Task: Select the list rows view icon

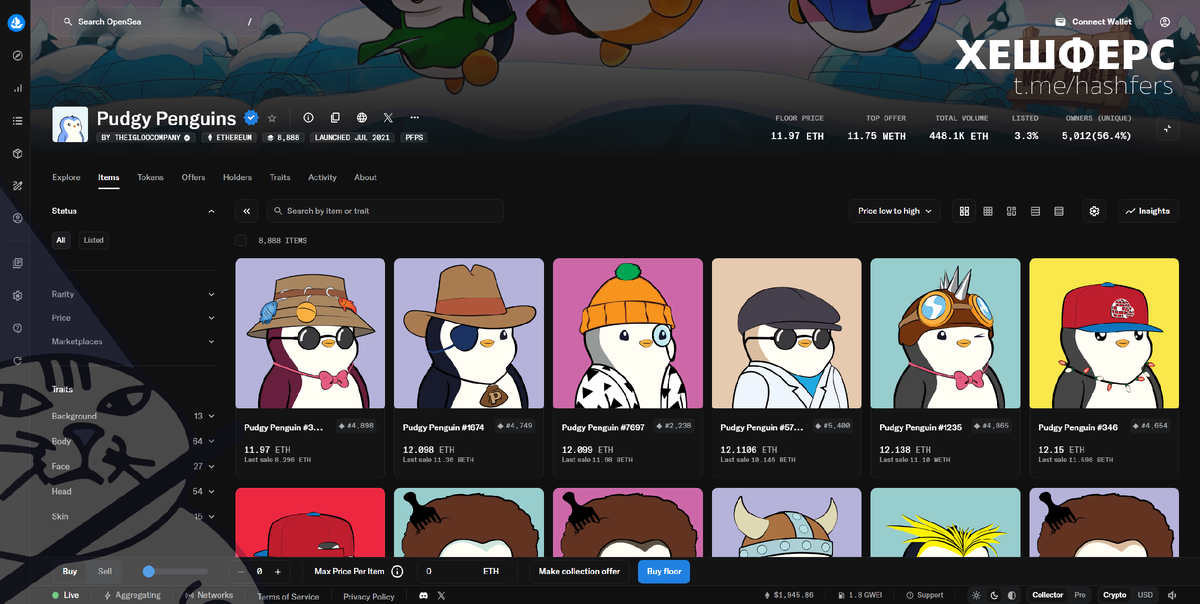Action: (1035, 211)
